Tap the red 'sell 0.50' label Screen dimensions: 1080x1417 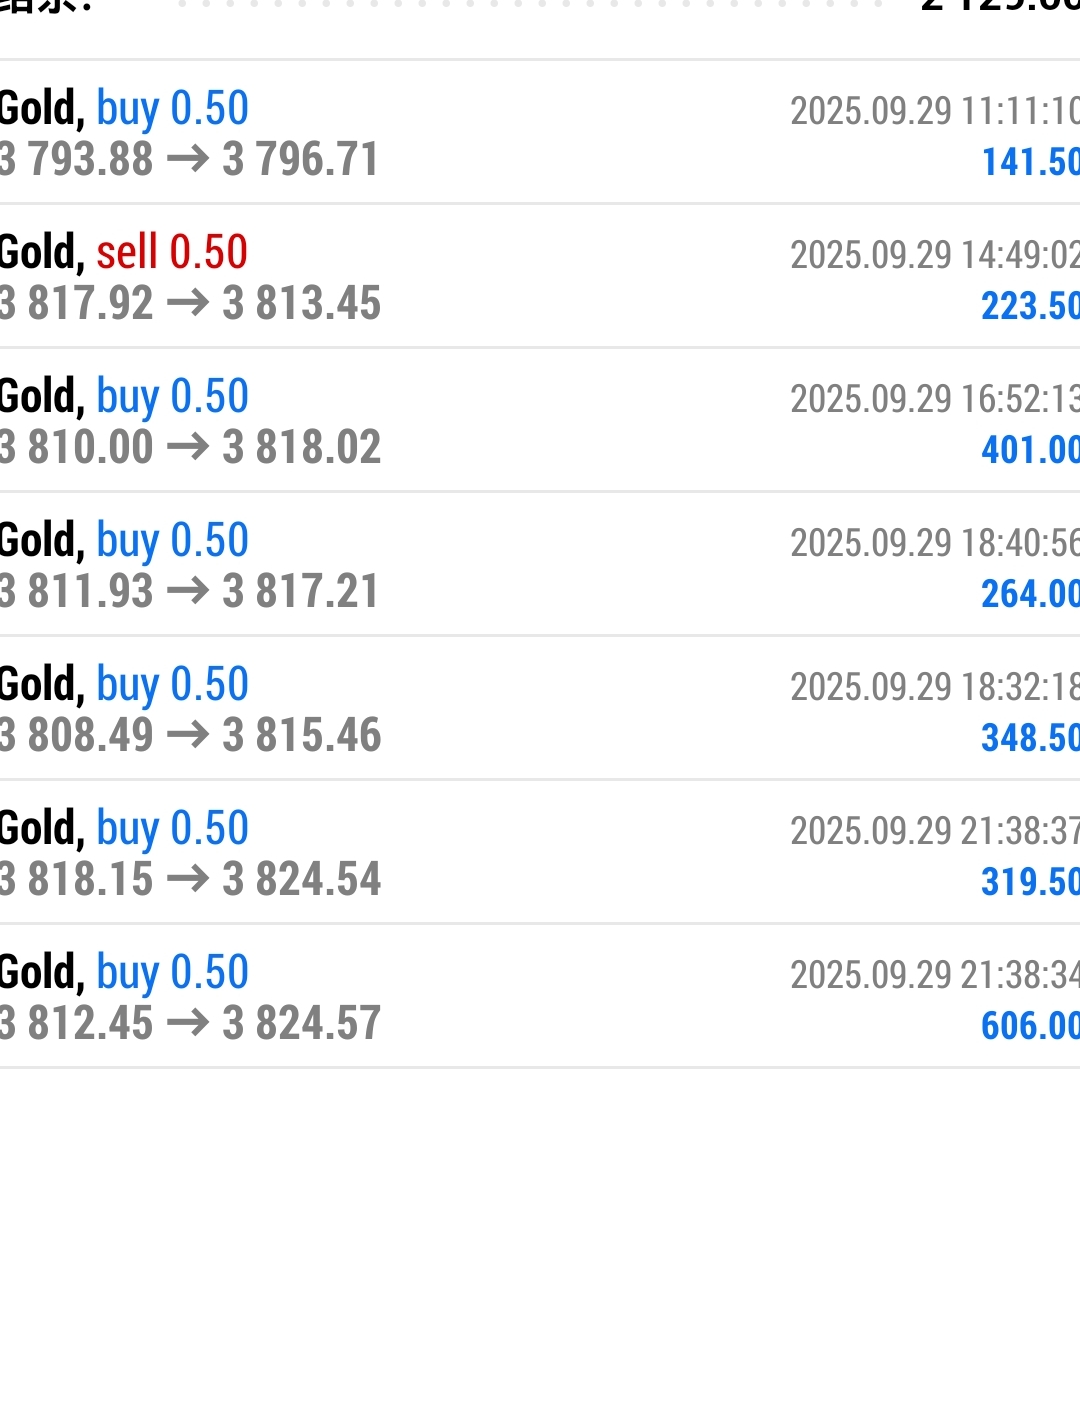(x=172, y=252)
